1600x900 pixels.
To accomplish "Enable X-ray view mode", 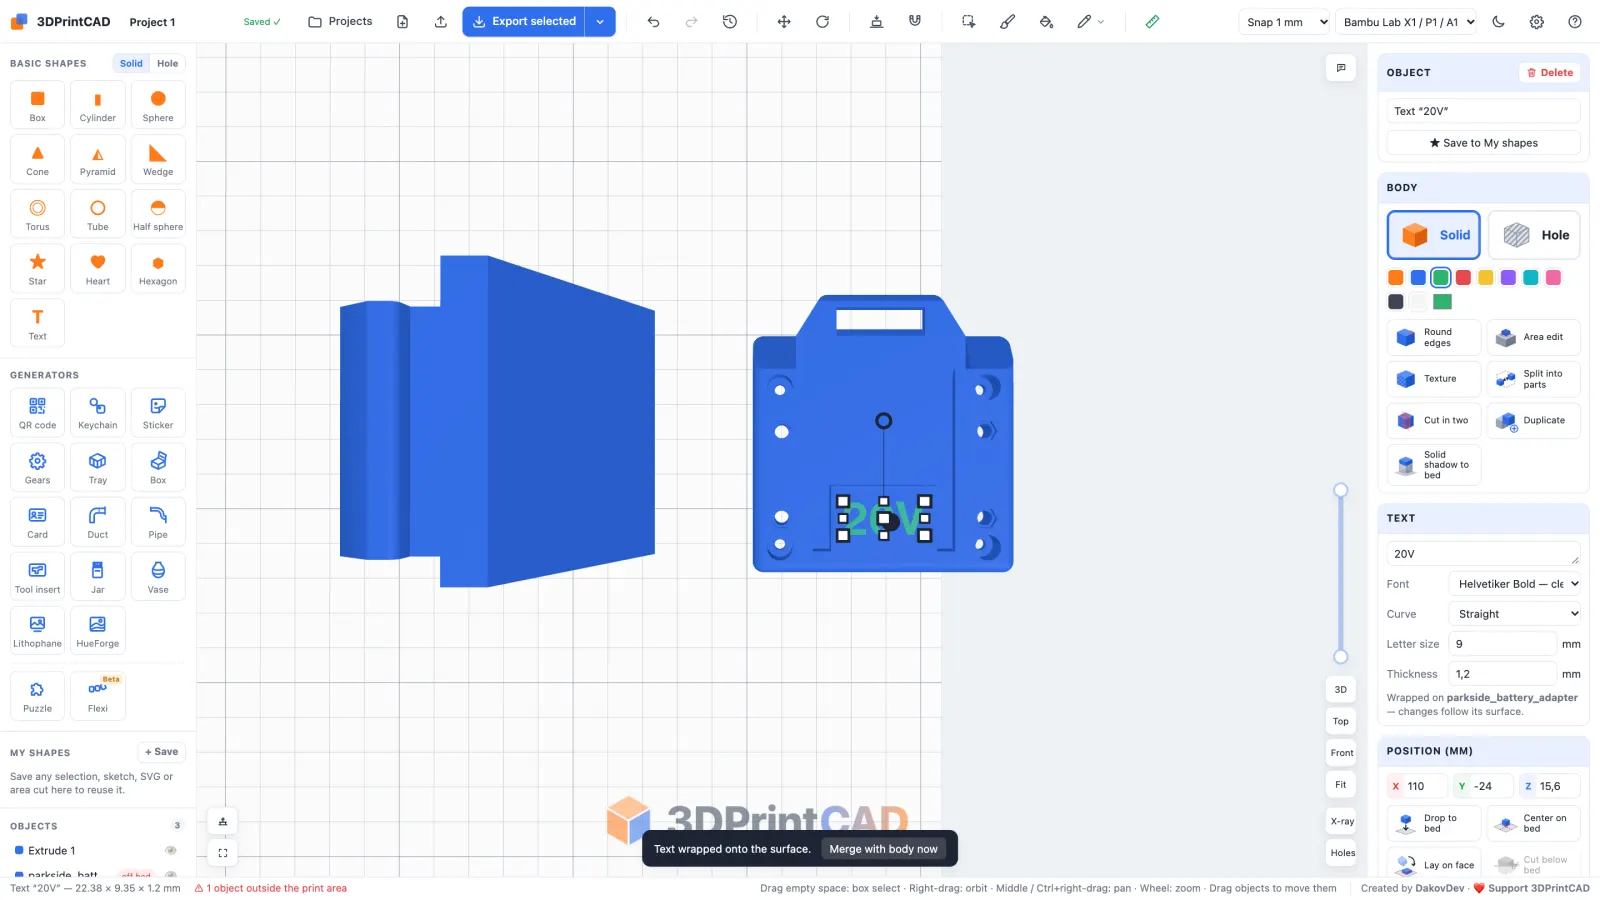I will pyautogui.click(x=1341, y=821).
